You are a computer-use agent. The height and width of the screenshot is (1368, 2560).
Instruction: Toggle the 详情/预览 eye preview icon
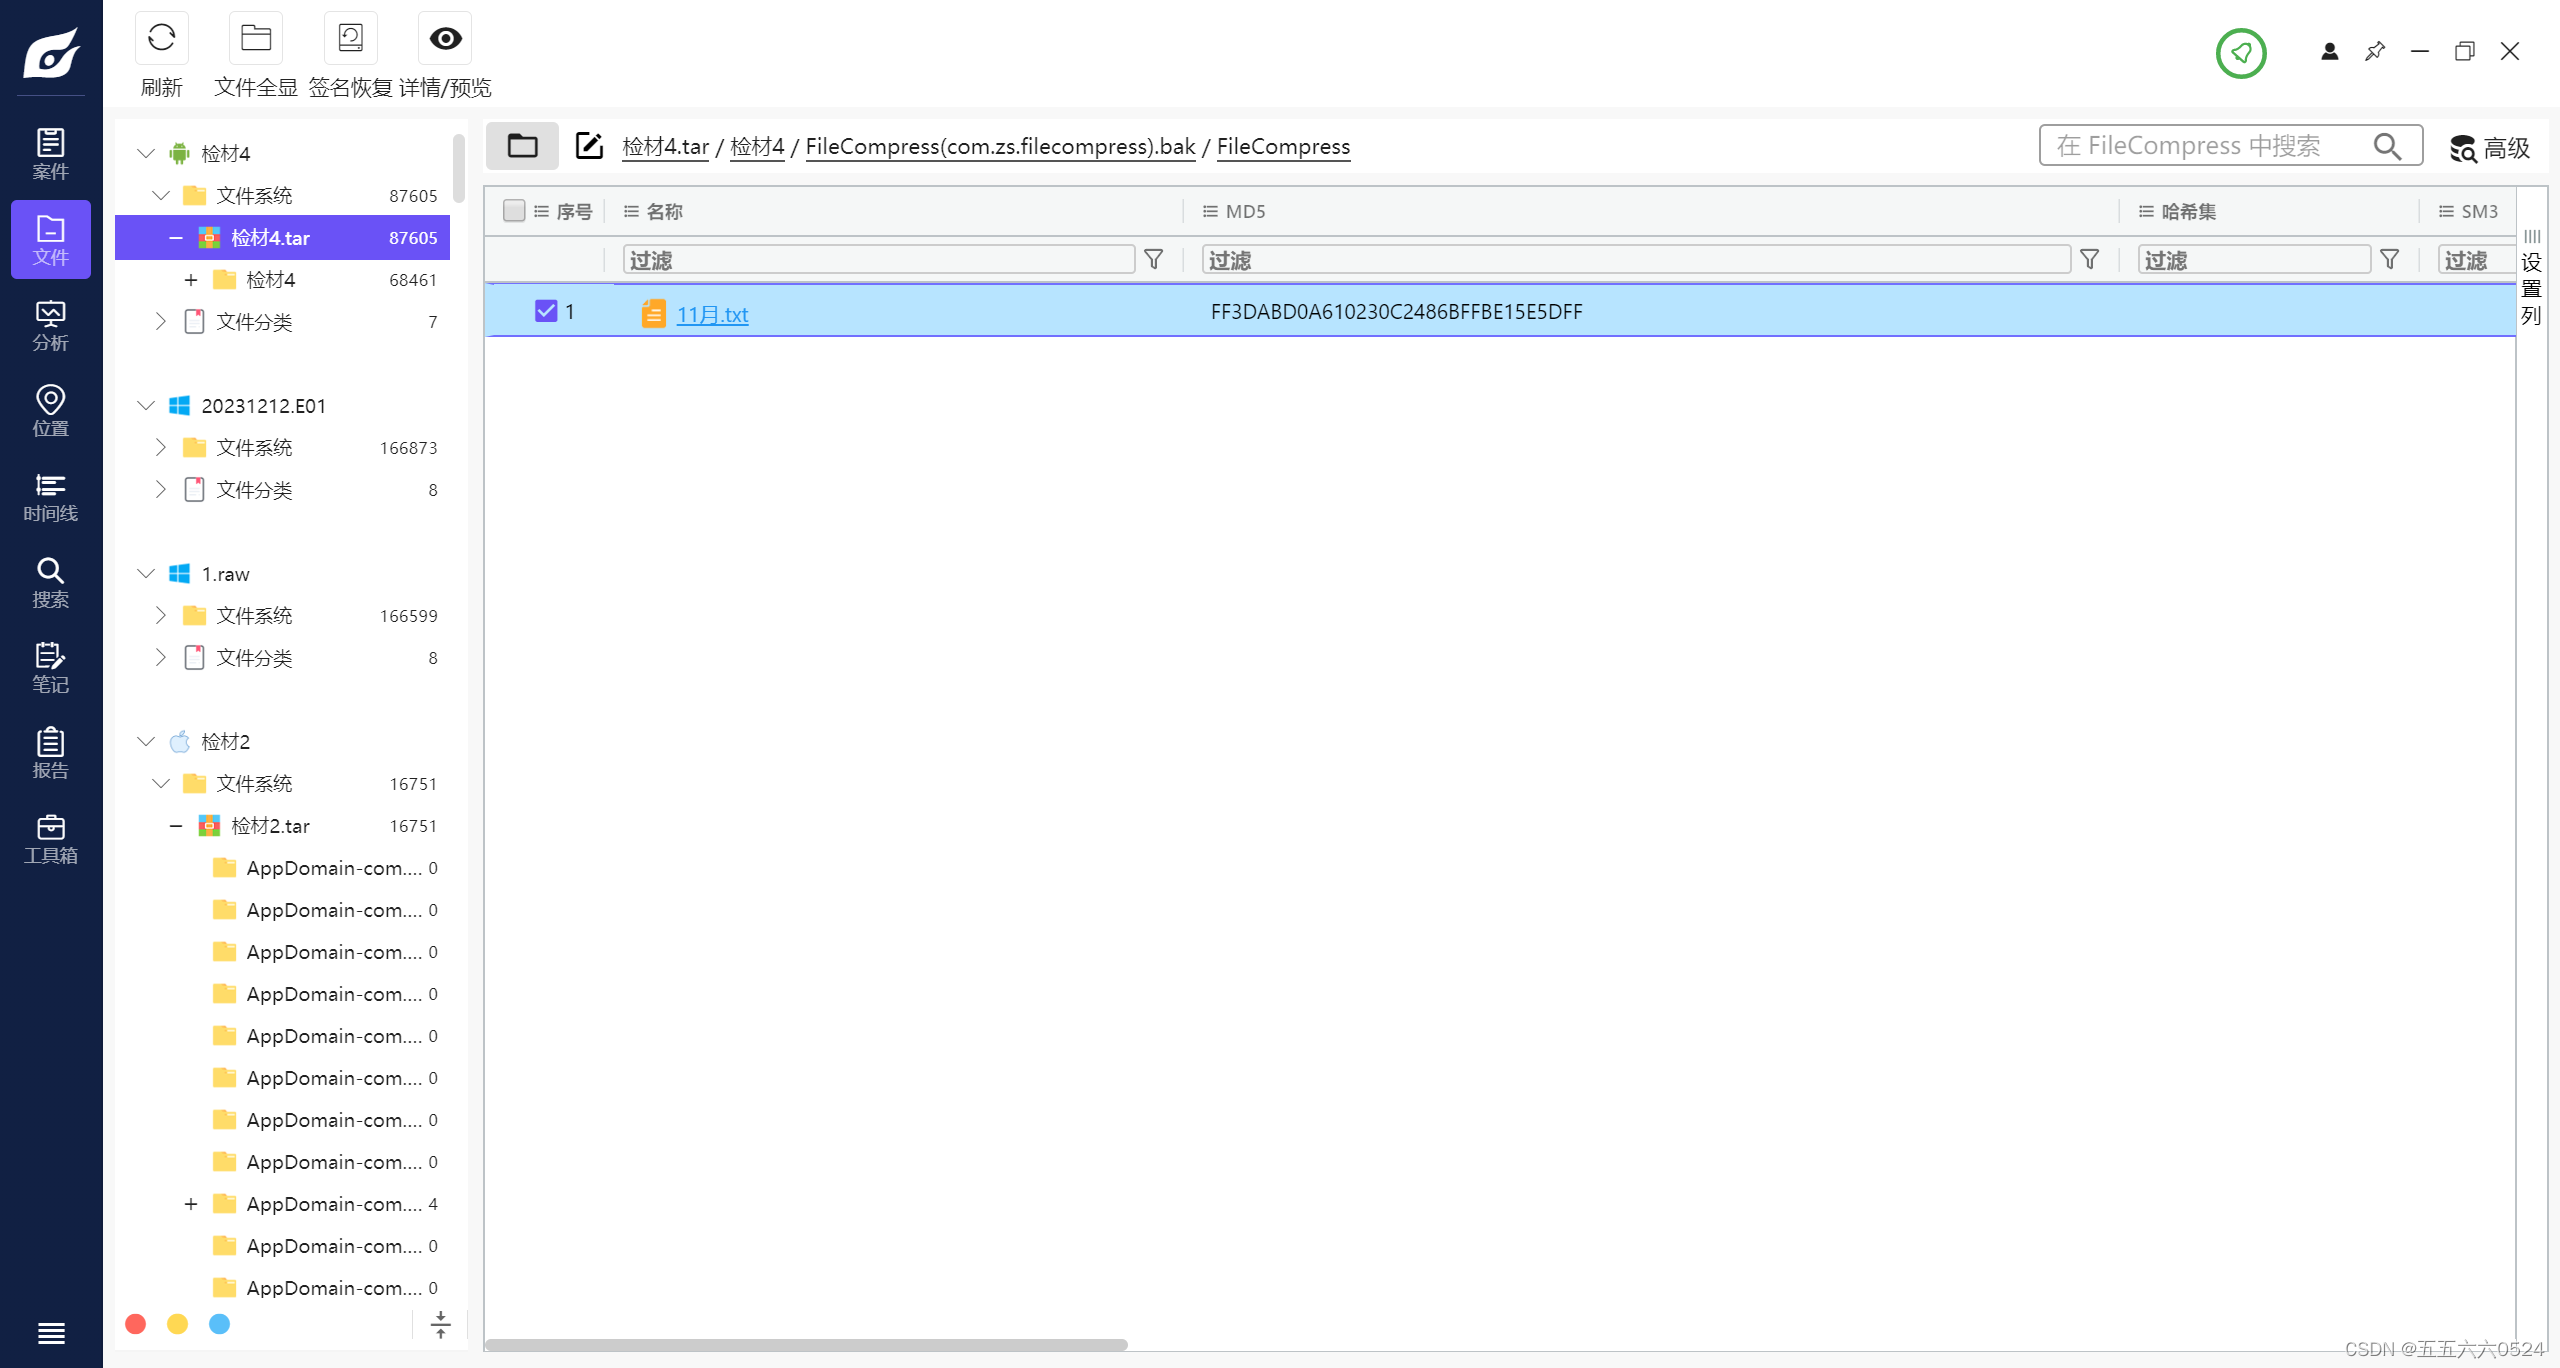tap(445, 39)
